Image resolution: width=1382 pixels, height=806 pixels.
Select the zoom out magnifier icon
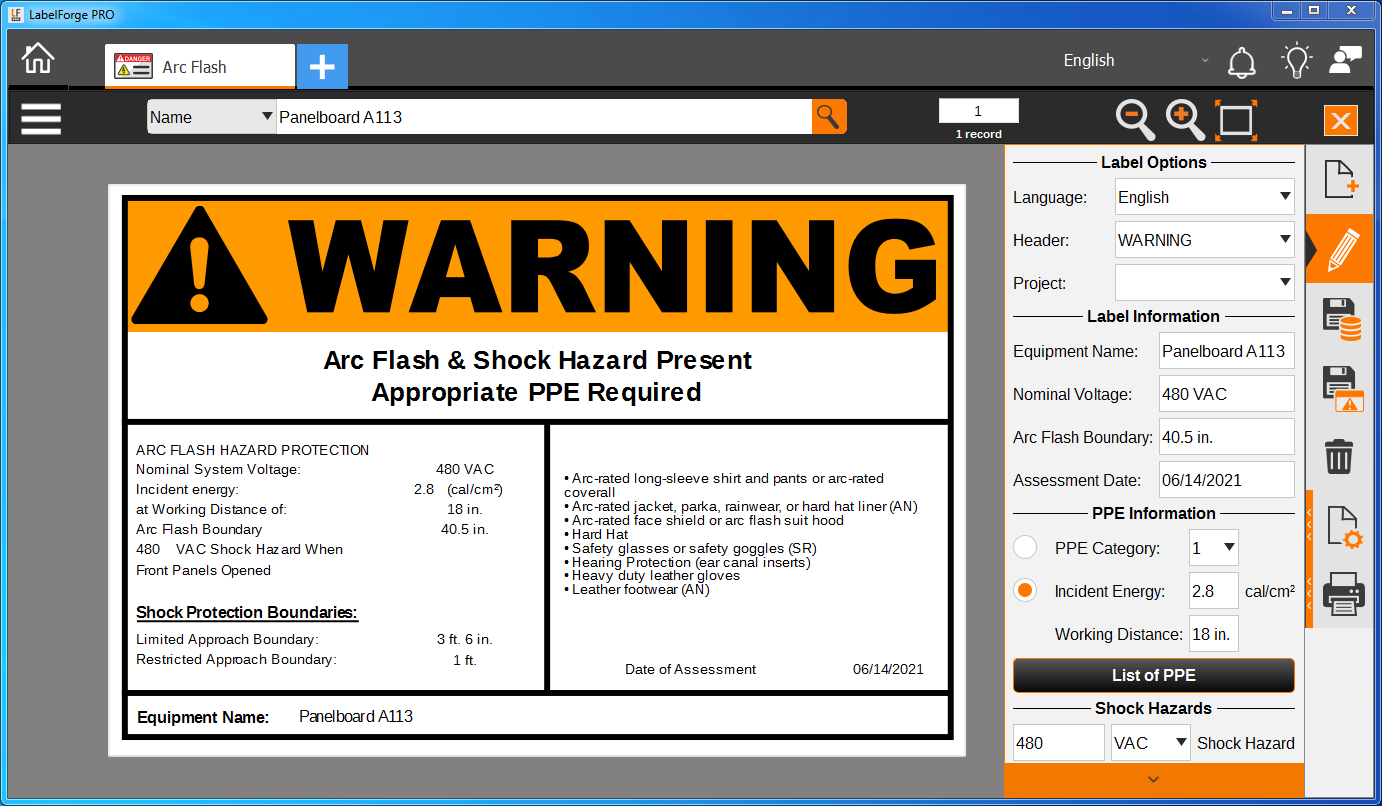[x=1135, y=120]
